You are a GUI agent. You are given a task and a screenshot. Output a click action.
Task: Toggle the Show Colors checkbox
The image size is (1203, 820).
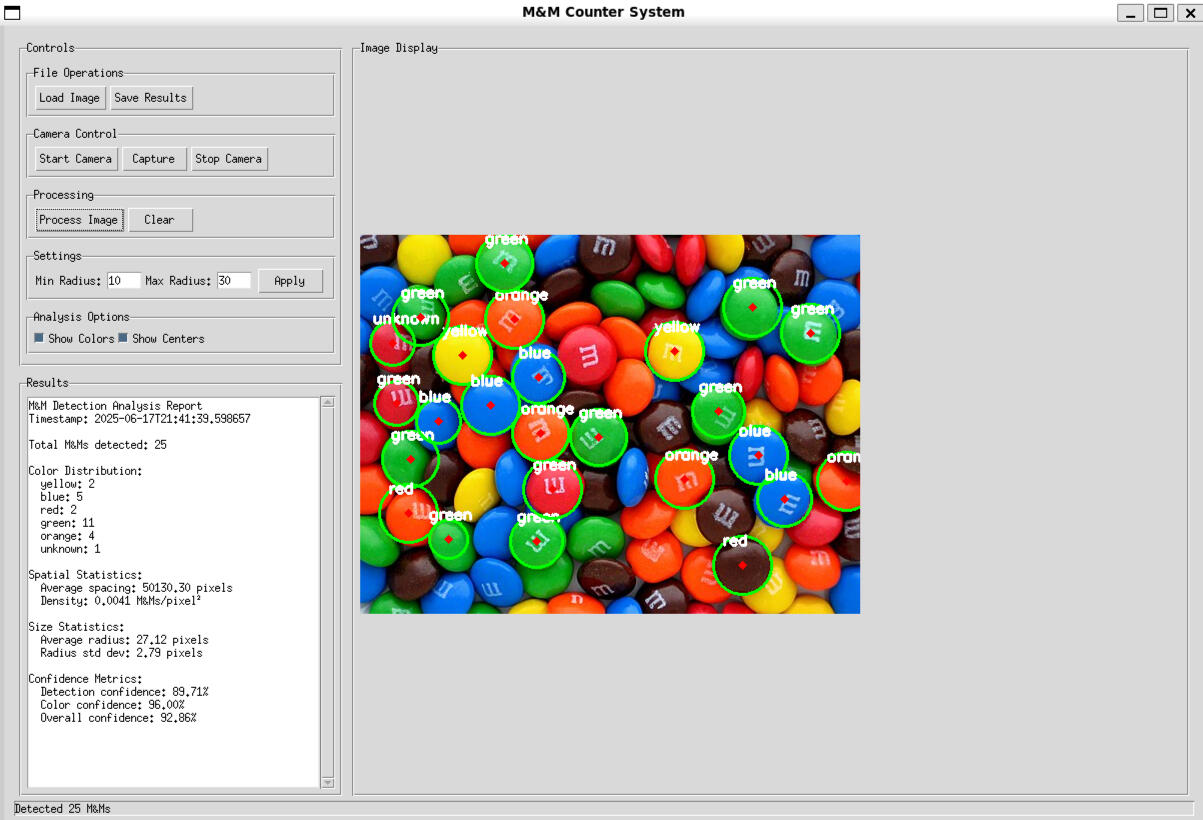click(40, 339)
